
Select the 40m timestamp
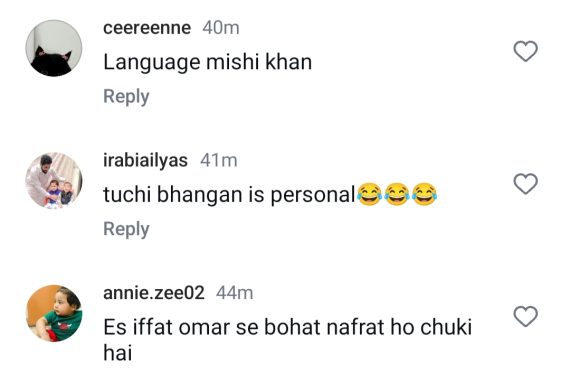(x=221, y=28)
